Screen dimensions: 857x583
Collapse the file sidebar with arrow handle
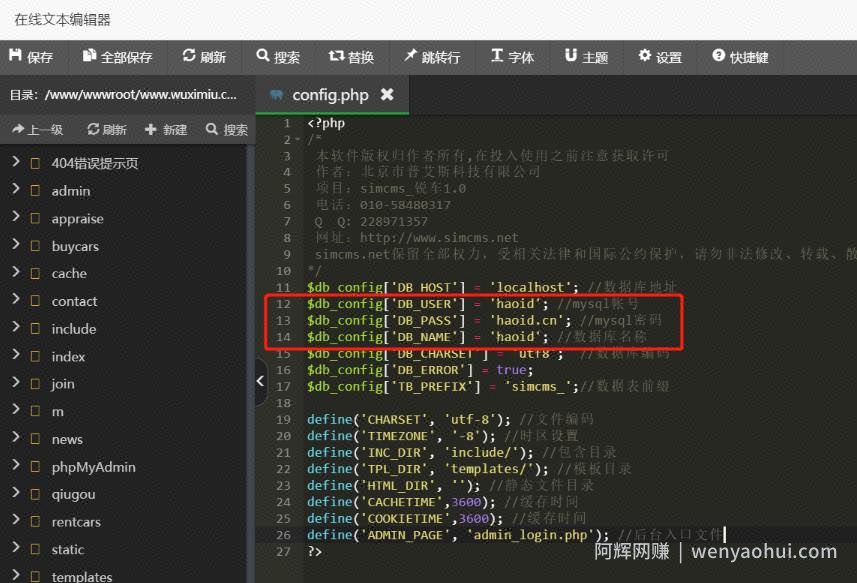point(261,381)
